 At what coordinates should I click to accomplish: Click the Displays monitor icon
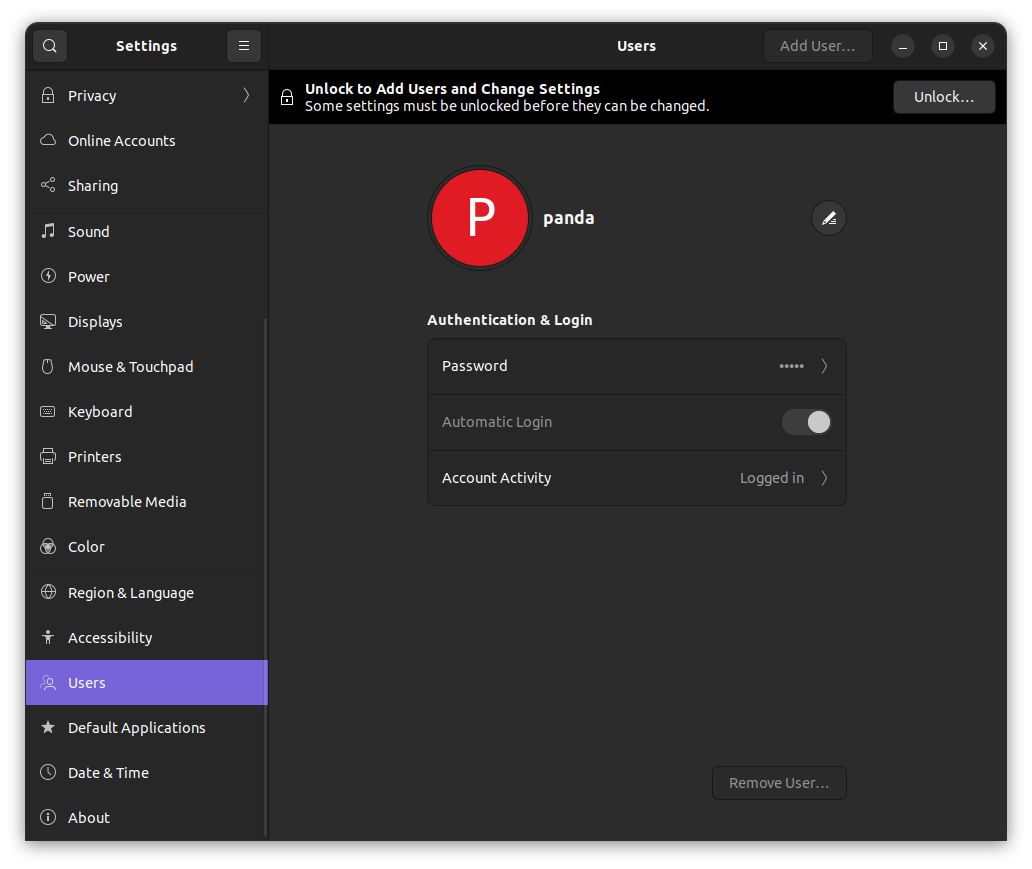click(x=48, y=321)
